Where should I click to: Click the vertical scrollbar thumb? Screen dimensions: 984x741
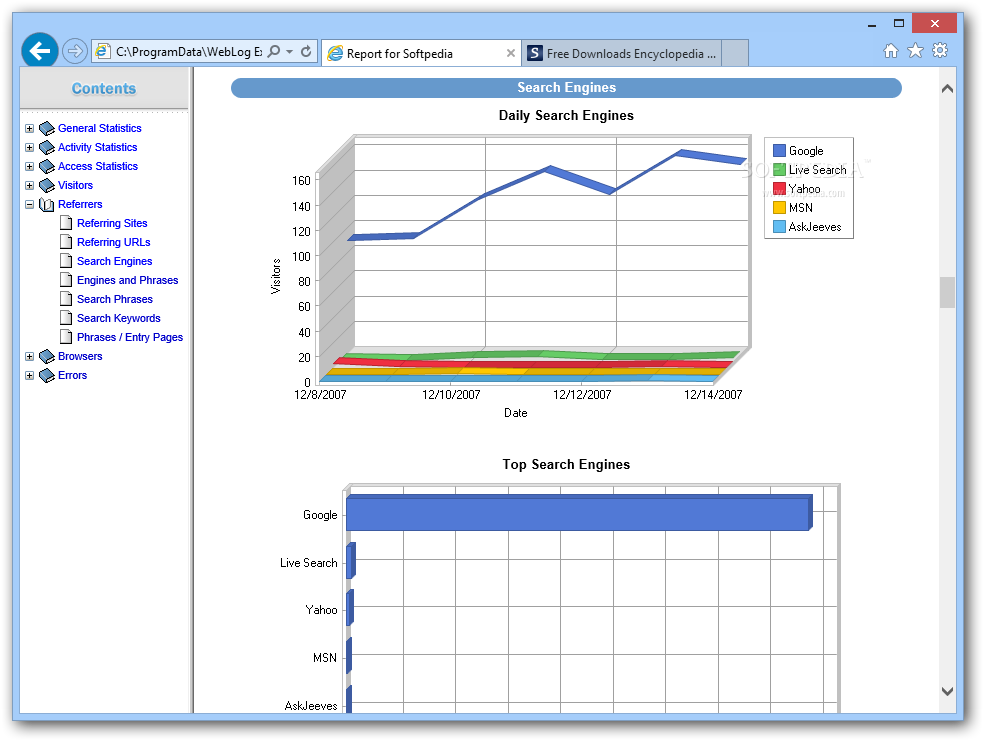click(x=947, y=292)
